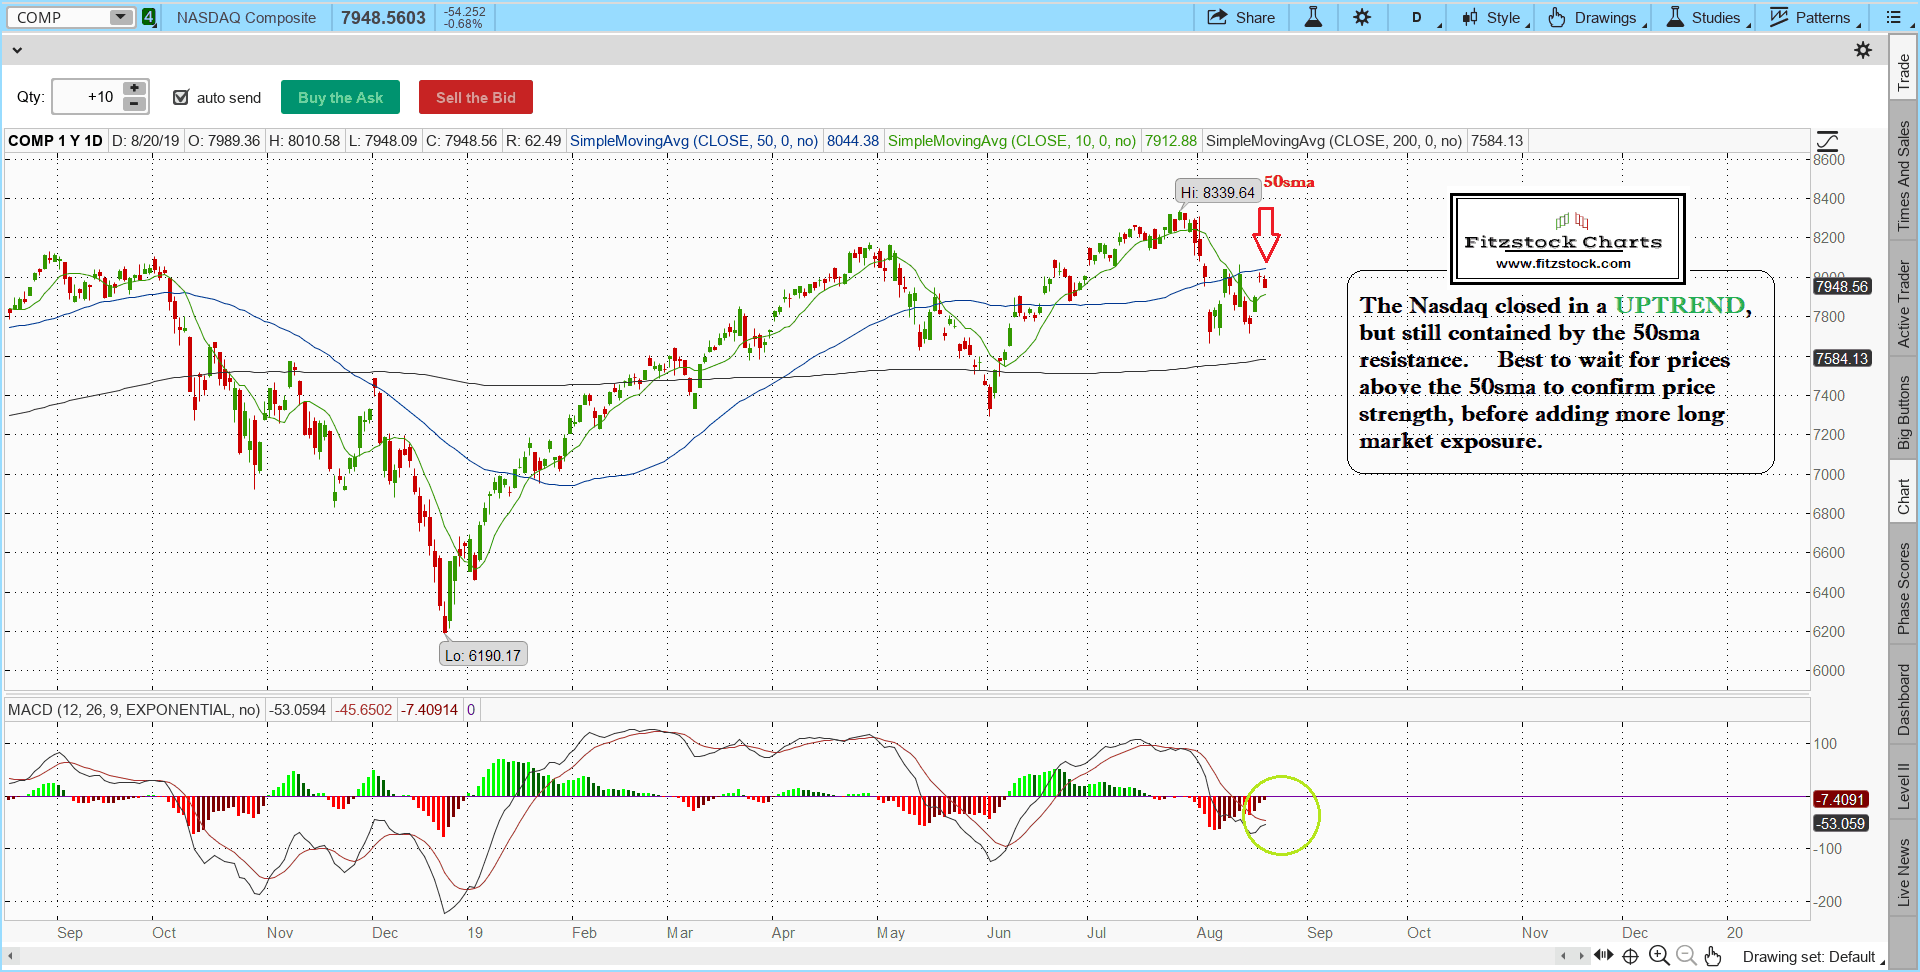This screenshot has width=1920, height=972.
Task: Click the green number 4 link icon
Action: [148, 17]
